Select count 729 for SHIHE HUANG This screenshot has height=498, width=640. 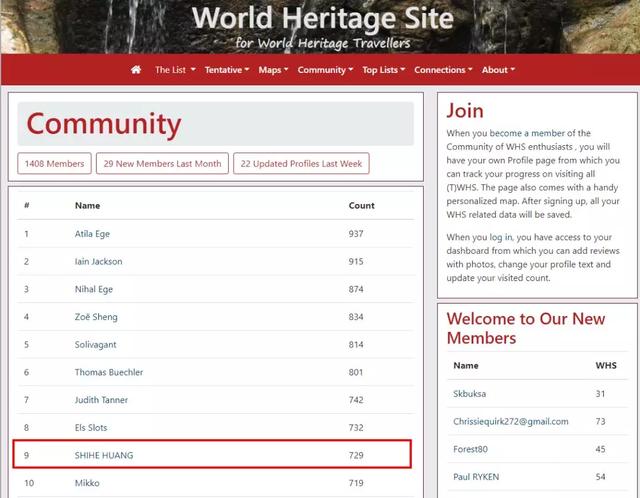(356, 455)
